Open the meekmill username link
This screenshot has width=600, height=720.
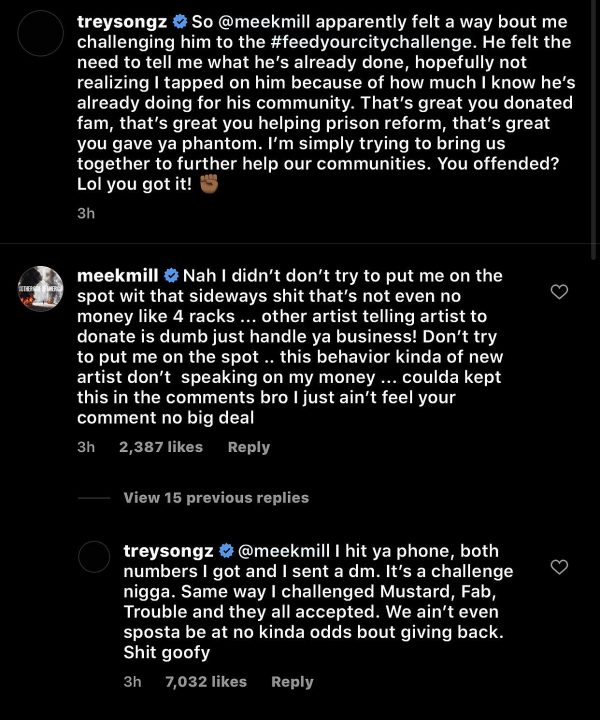[119, 276]
